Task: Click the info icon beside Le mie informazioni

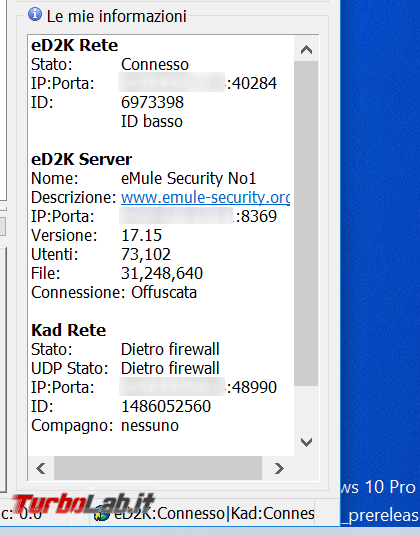Action: [x=35, y=15]
